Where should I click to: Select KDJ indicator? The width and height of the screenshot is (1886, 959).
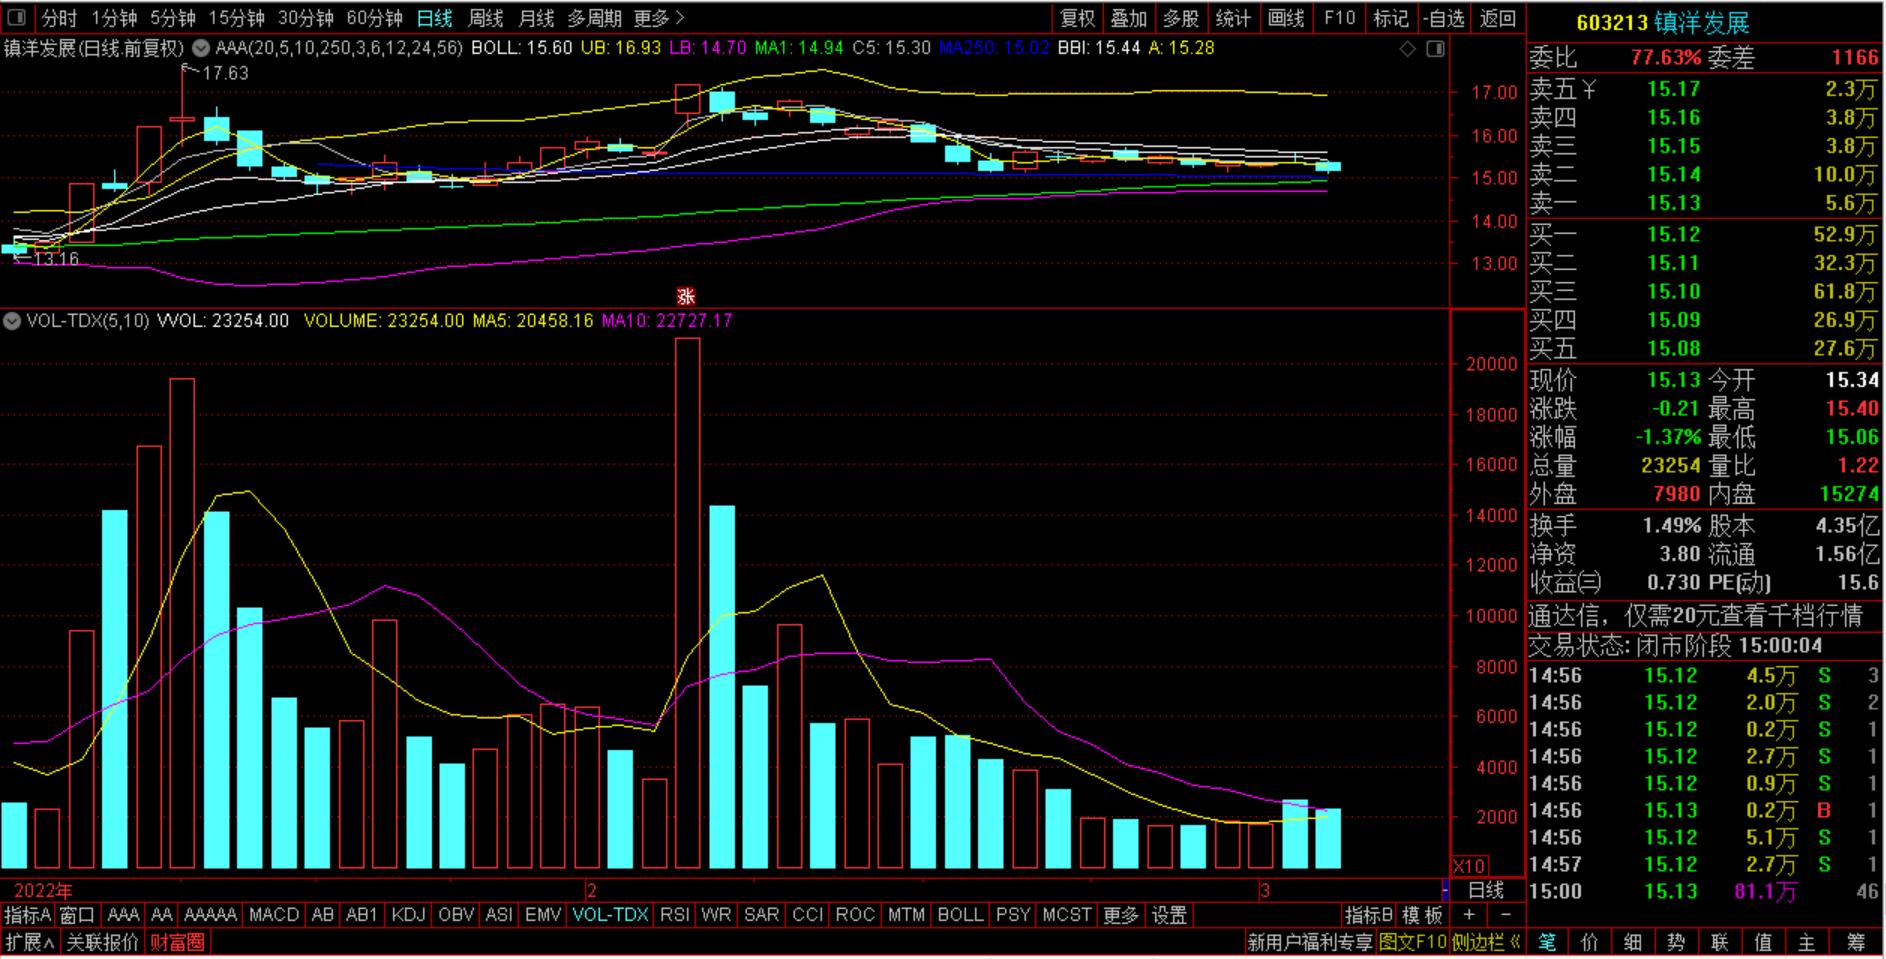[x=408, y=915]
